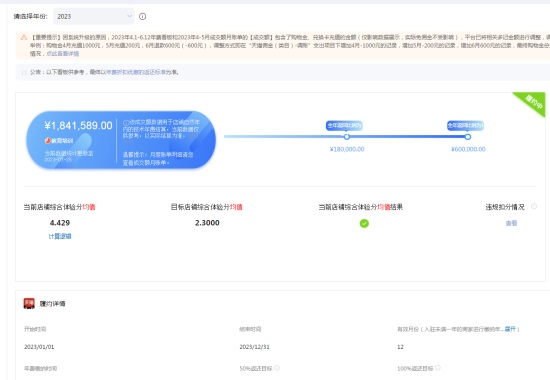Click tooltip label above ¥600,000.00 milestone
550x380 pixels.
(x=465, y=126)
